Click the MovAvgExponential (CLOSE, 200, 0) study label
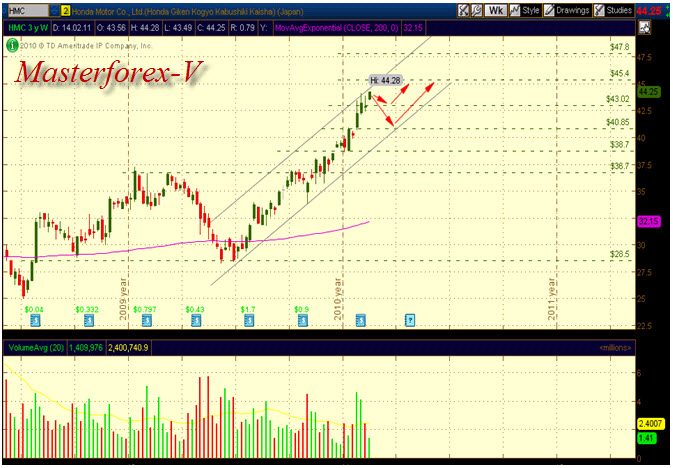Screen dimensions: 673x468 pyautogui.click(x=336, y=28)
